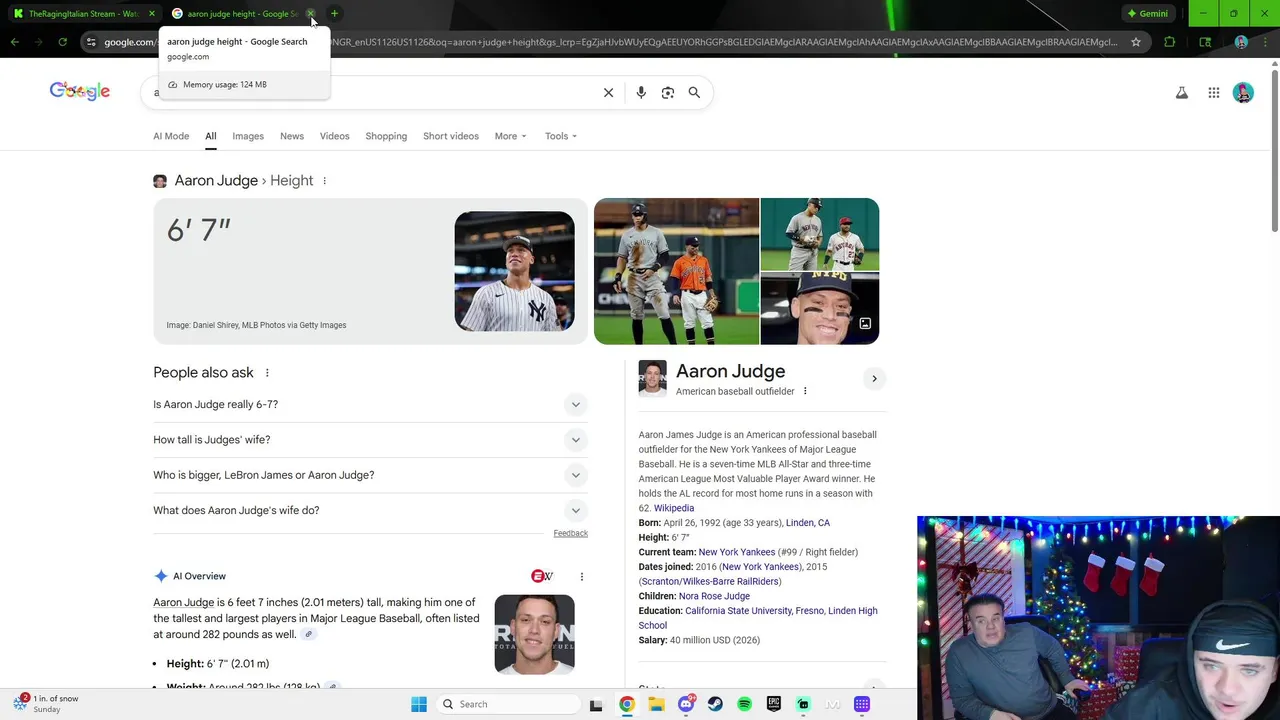Open the snow weather widget
Viewport: 1280px width, 720px height.
tap(47, 704)
